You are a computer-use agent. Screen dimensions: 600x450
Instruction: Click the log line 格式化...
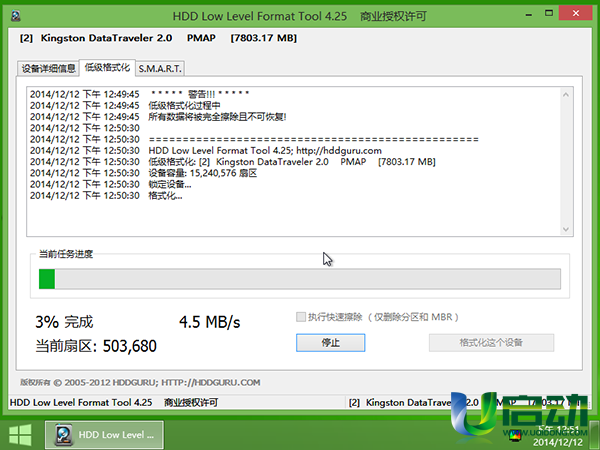[x=106, y=196]
